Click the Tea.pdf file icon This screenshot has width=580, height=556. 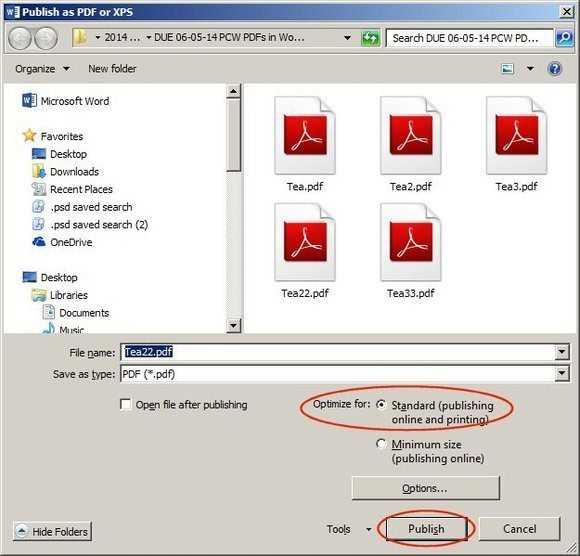(x=305, y=135)
